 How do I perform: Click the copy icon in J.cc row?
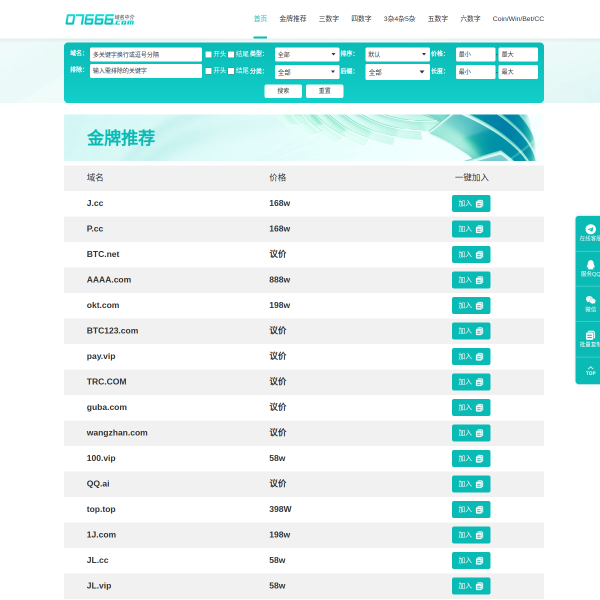[x=479, y=204]
